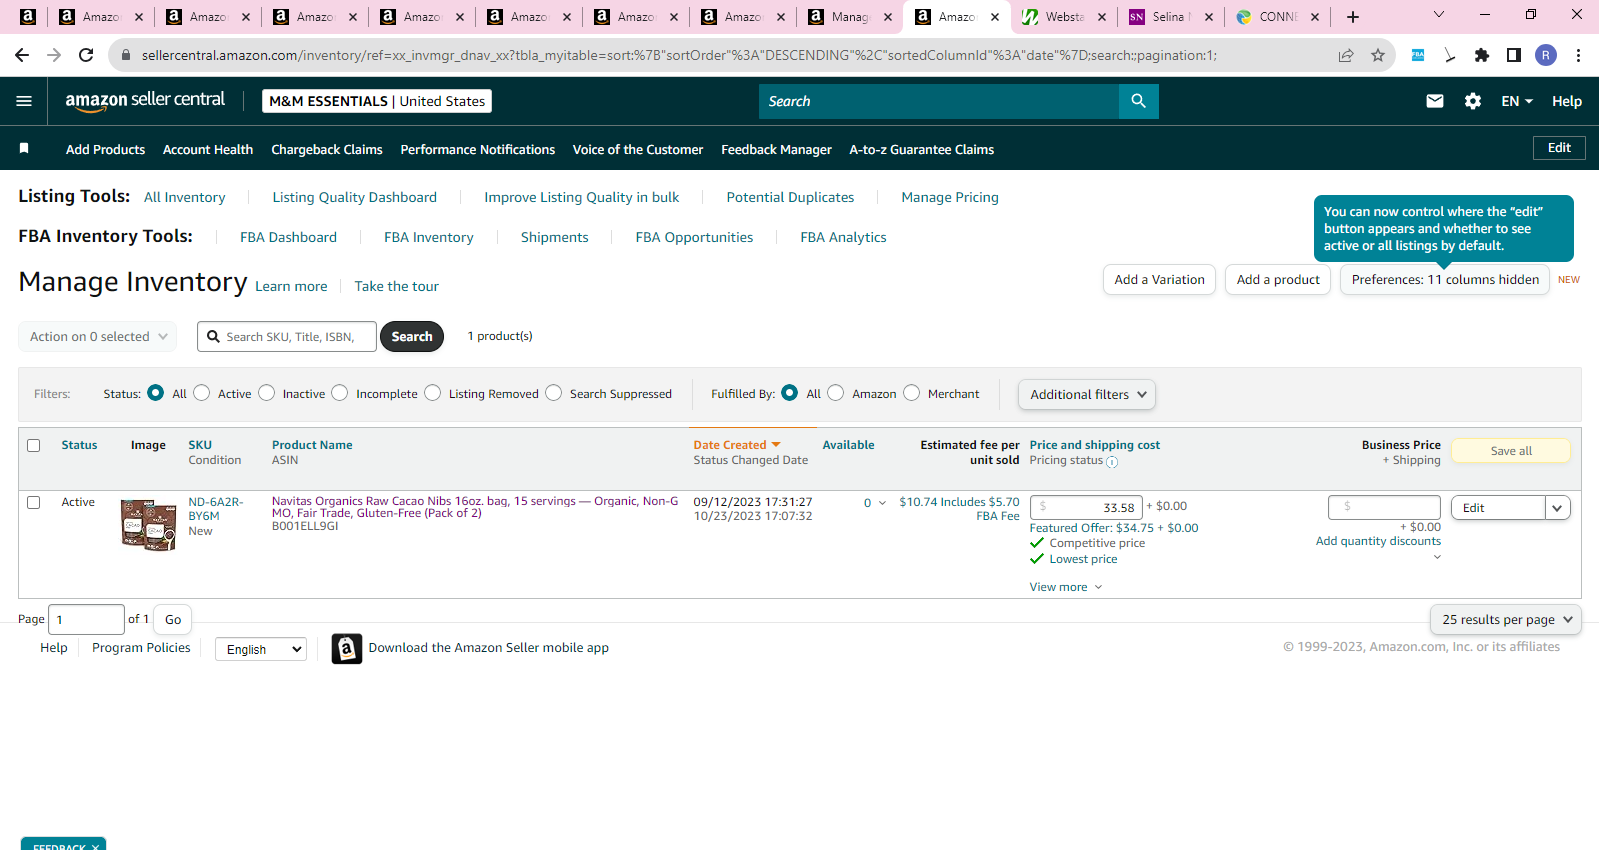Tick the select-all checkbox in table header
This screenshot has width=1599, height=850.
pos(34,446)
